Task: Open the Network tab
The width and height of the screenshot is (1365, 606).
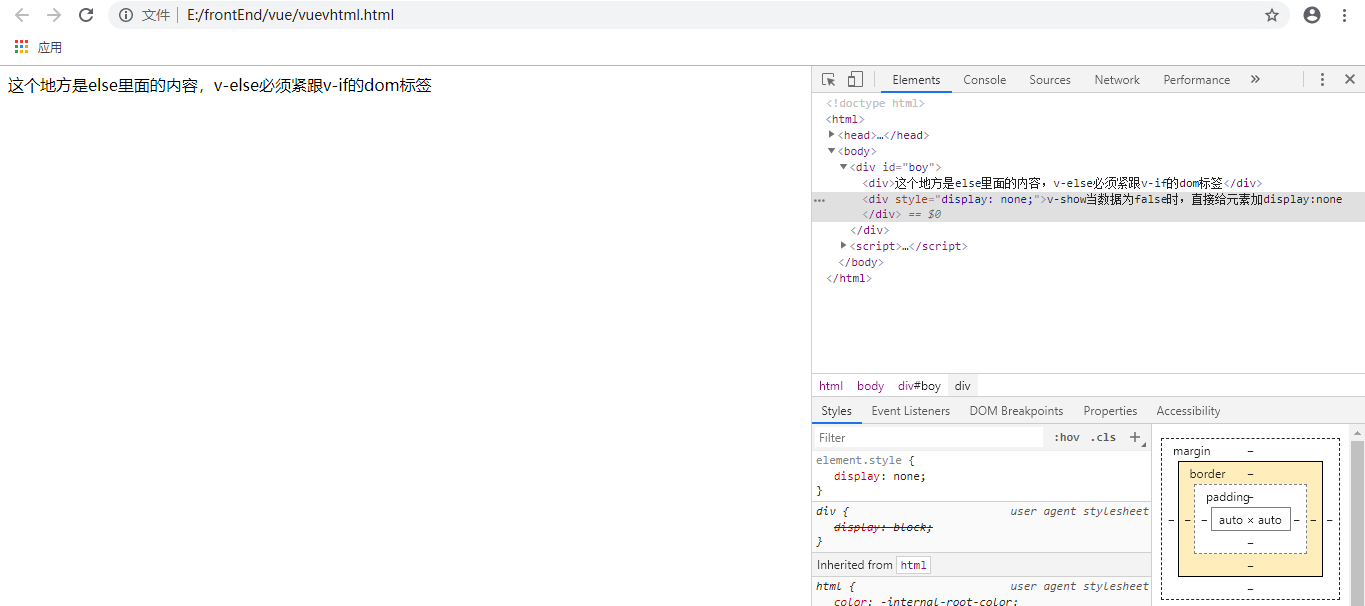Action: [x=1117, y=80]
